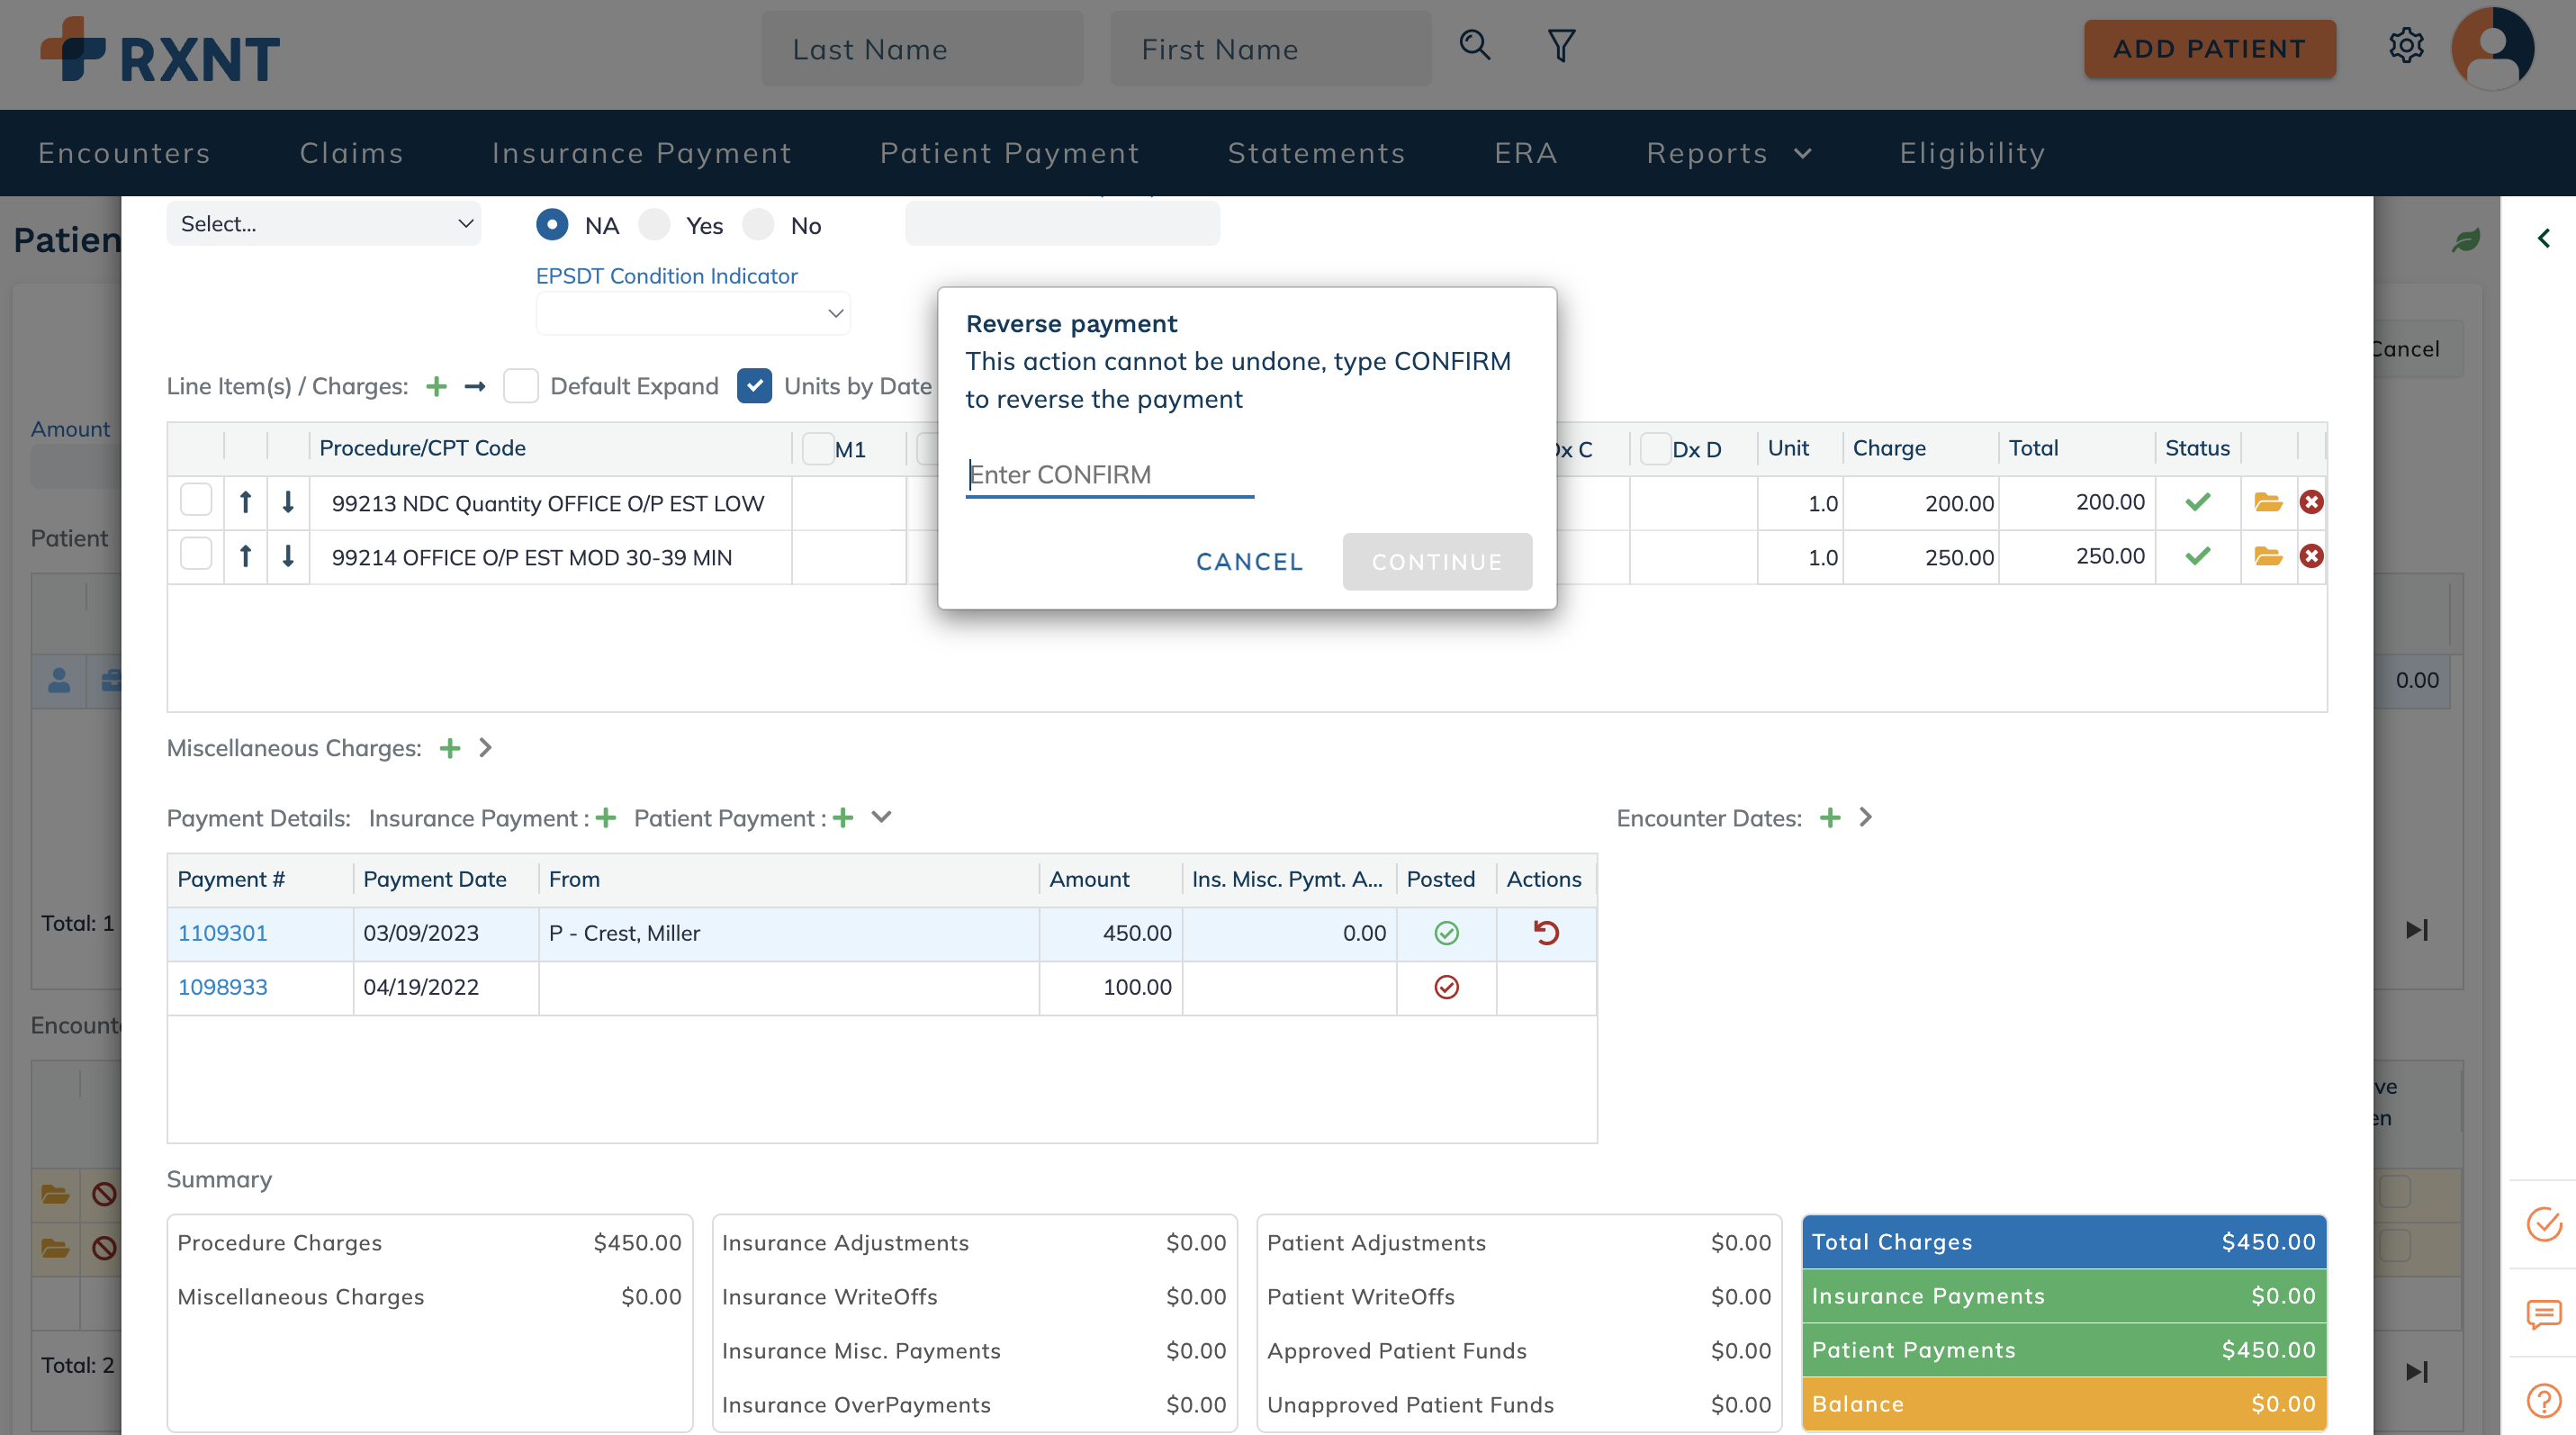
Task: Open the chat message icon in sidebar
Action: [x=2543, y=1313]
